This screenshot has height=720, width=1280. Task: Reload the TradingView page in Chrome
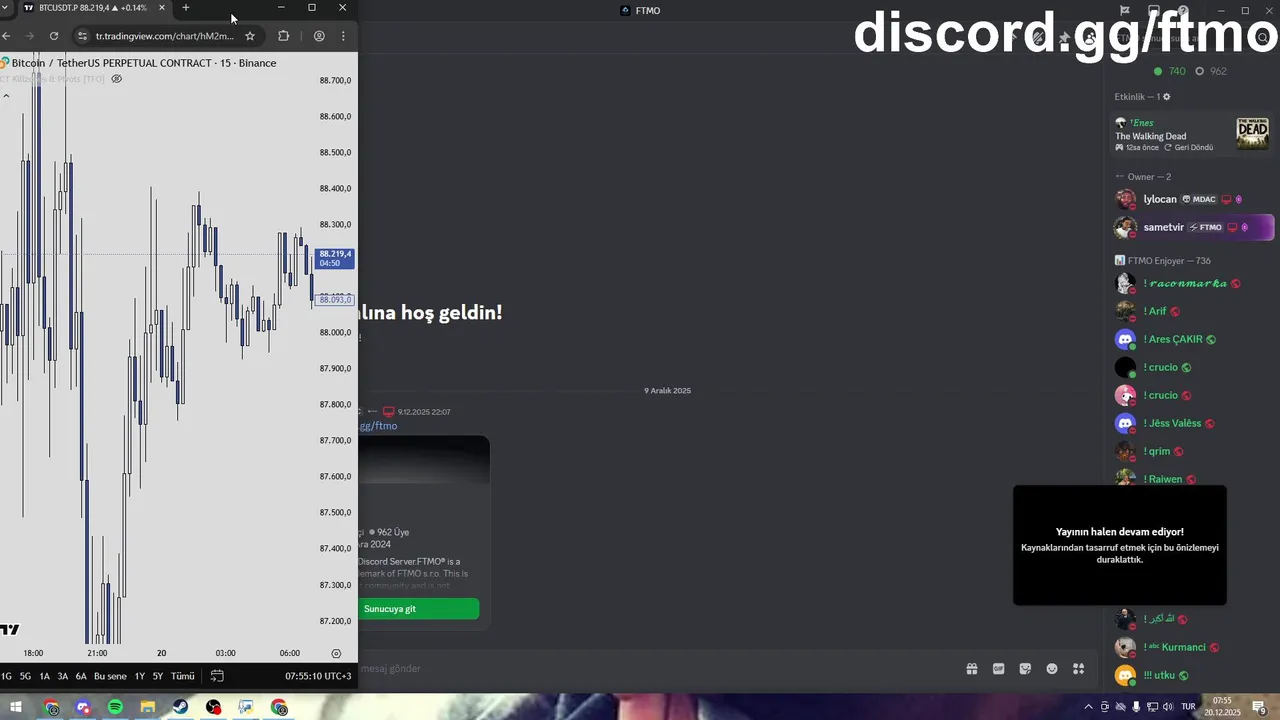pyautogui.click(x=54, y=36)
